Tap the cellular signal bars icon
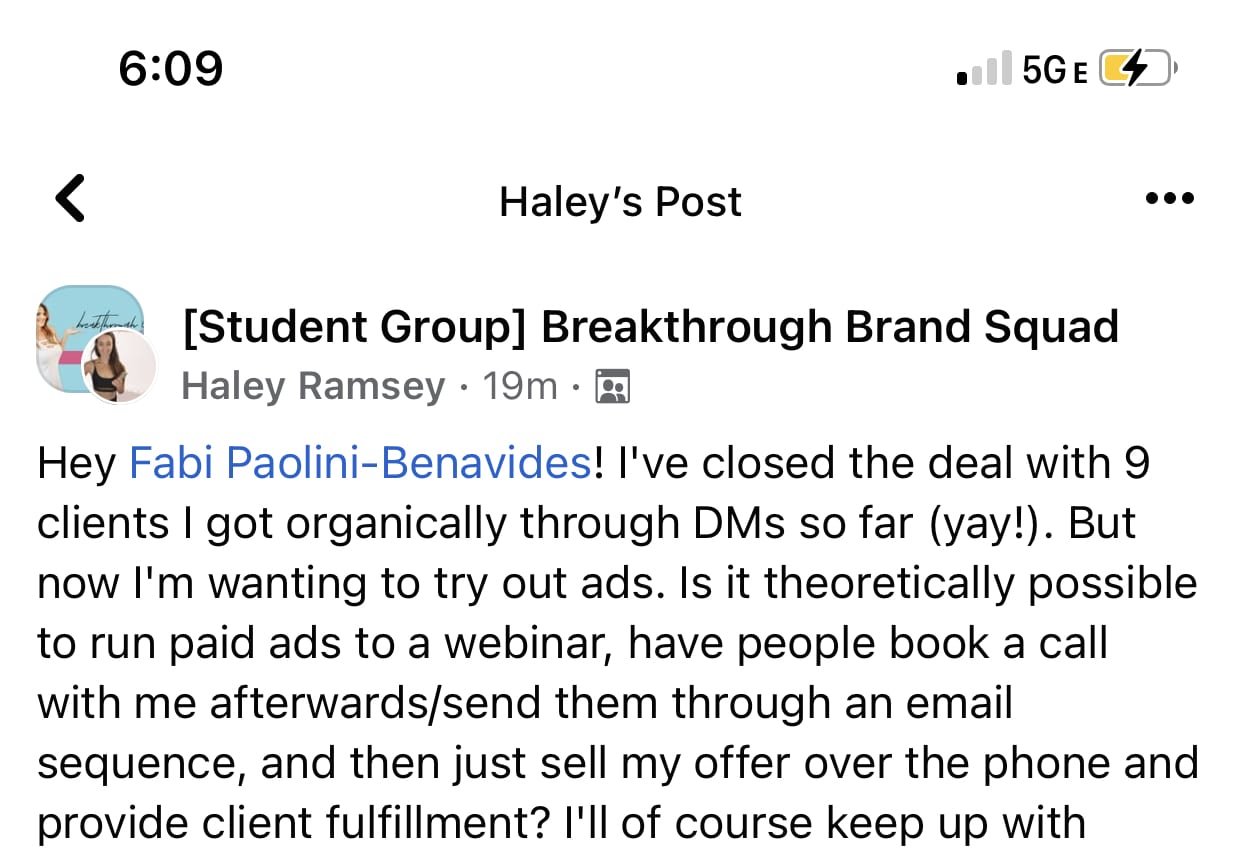 983,70
